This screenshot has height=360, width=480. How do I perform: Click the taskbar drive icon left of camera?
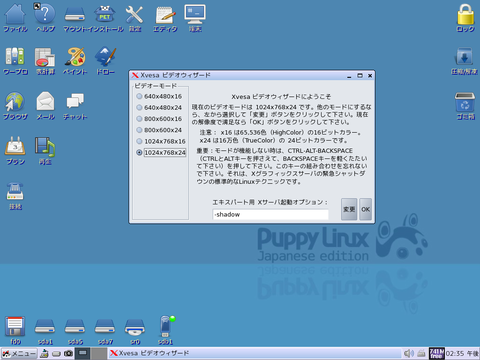coord(56,353)
